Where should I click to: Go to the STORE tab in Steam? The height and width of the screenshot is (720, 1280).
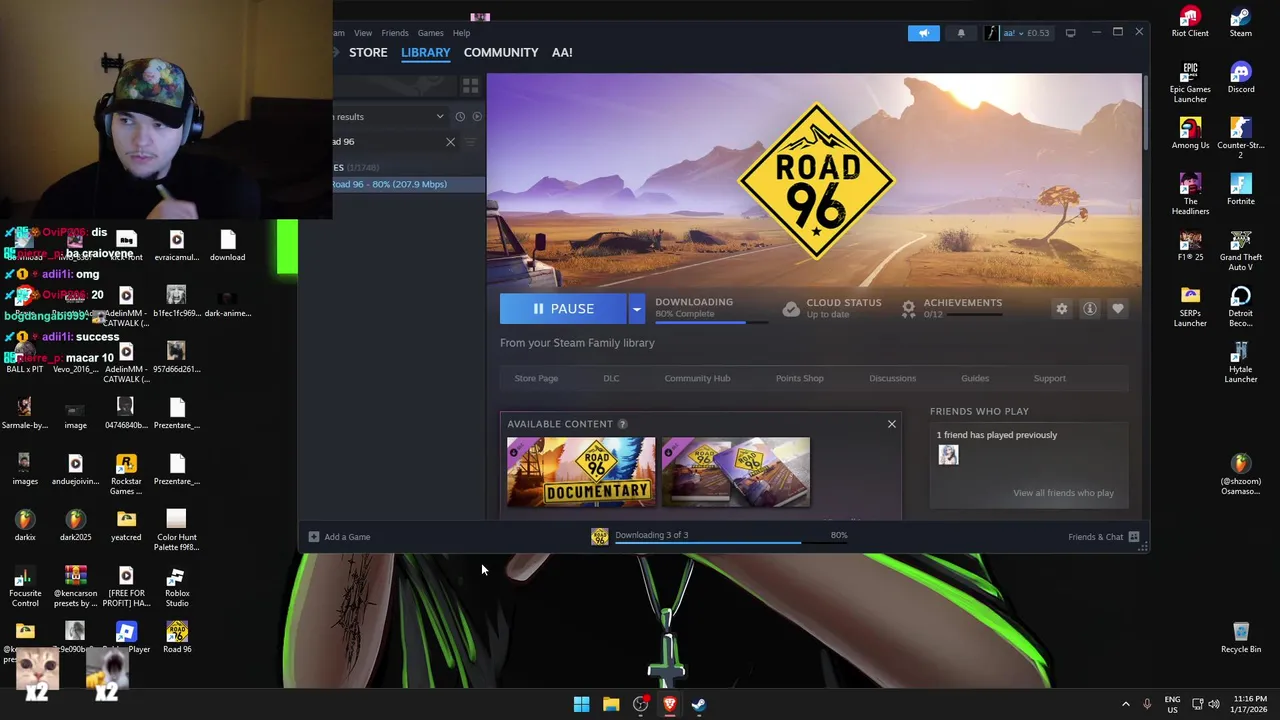pyautogui.click(x=368, y=52)
